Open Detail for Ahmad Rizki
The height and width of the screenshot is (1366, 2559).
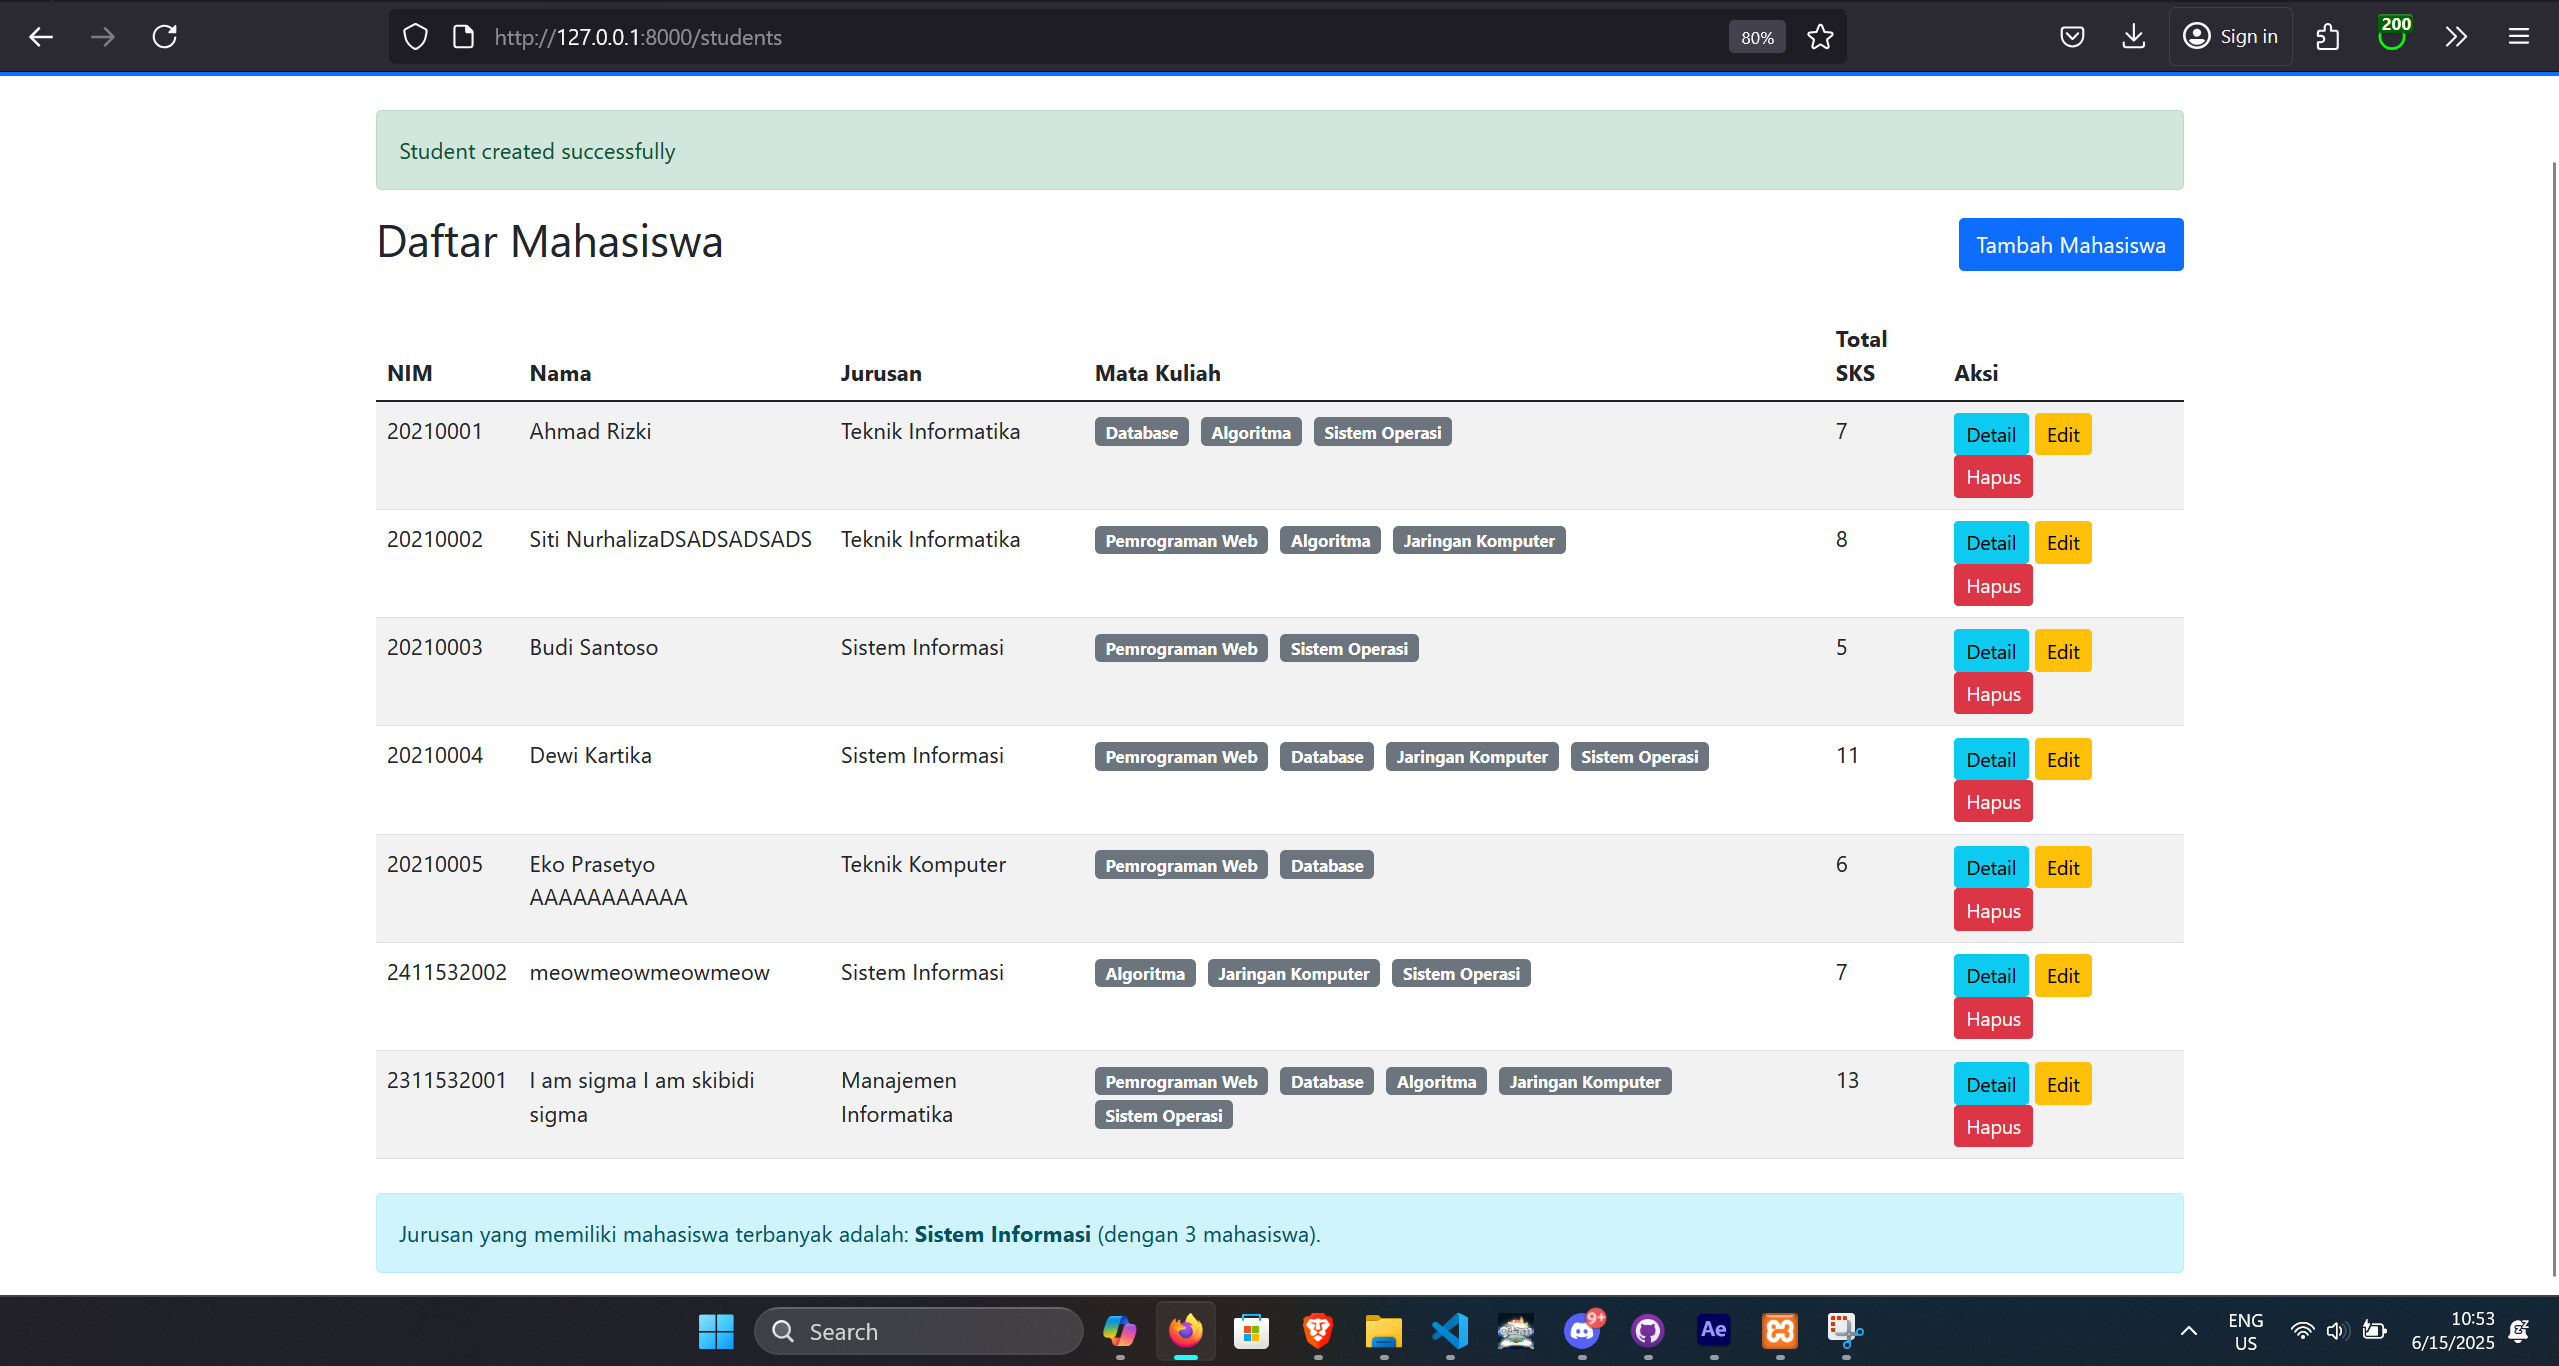(x=1990, y=435)
